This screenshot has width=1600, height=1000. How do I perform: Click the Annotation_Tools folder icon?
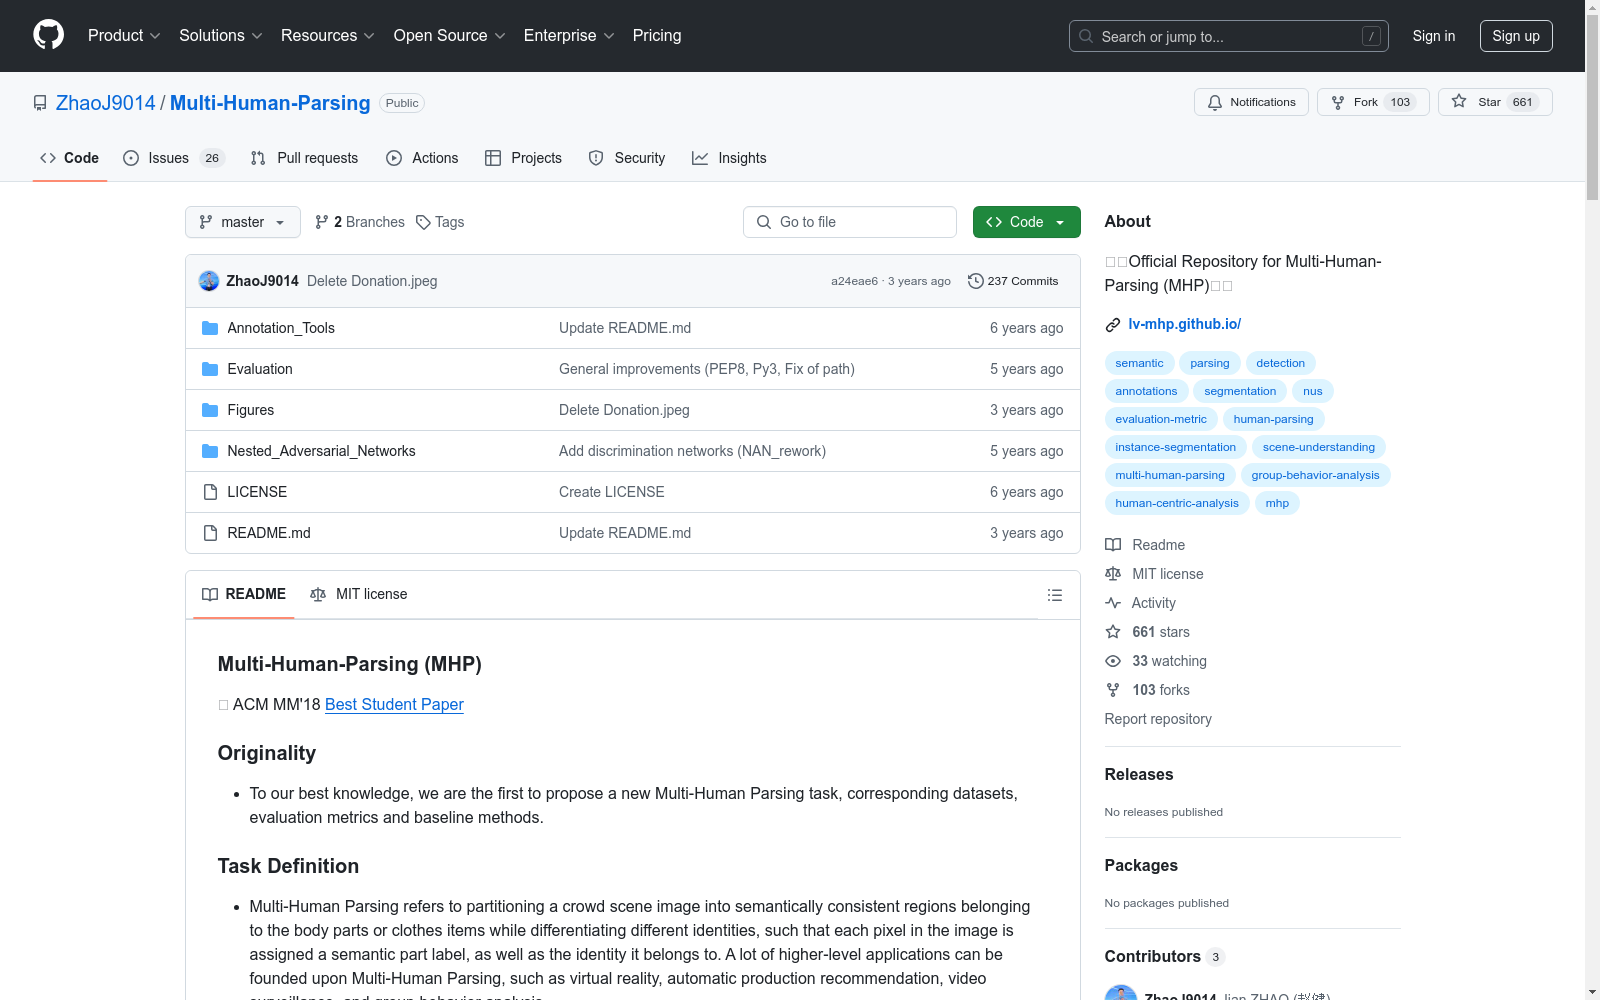pyautogui.click(x=210, y=328)
